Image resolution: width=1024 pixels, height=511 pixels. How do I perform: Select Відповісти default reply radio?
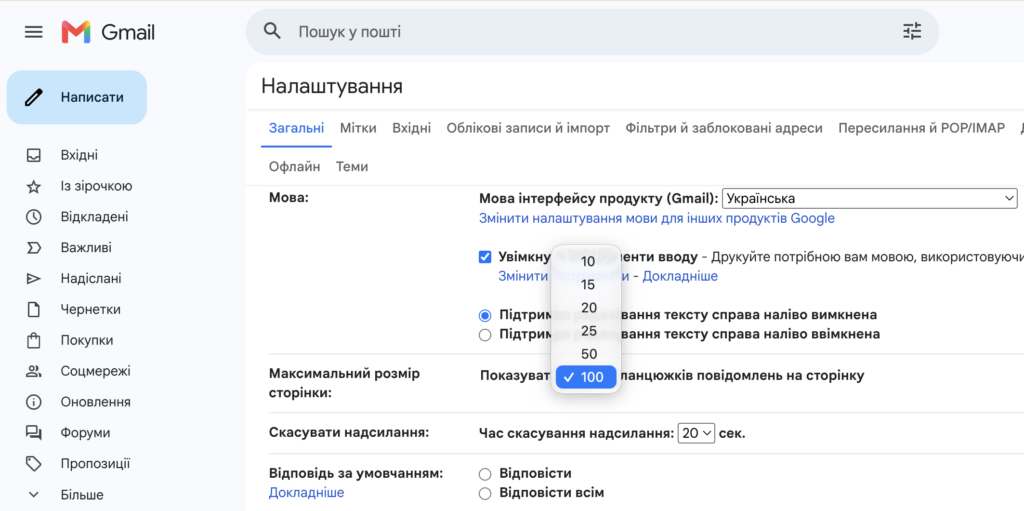point(485,474)
